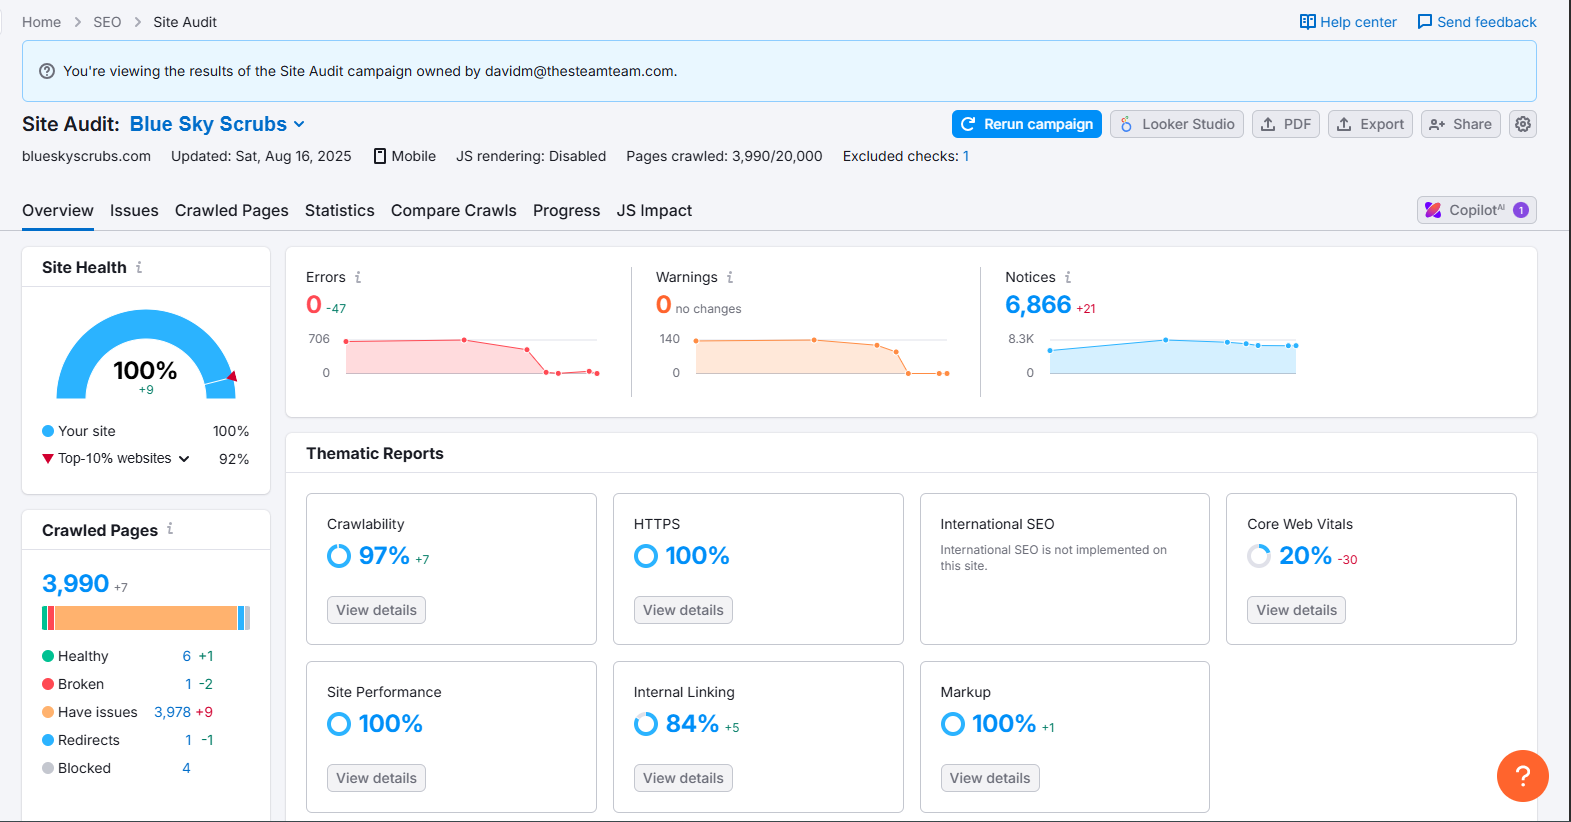The image size is (1571, 822).
Task: Click the Notices count 6,866
Action: point(1038,305)
